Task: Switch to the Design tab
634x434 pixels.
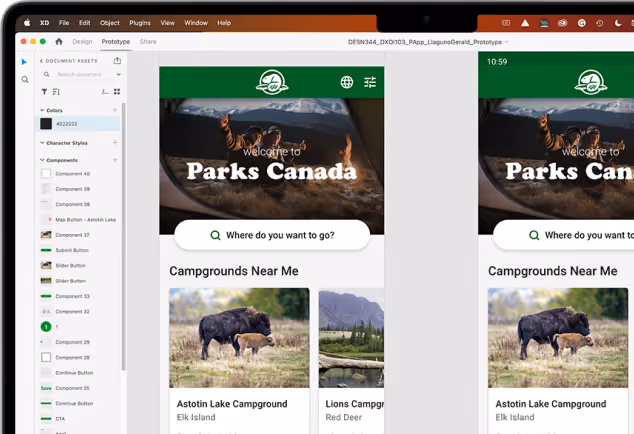Action: (82, 41)
